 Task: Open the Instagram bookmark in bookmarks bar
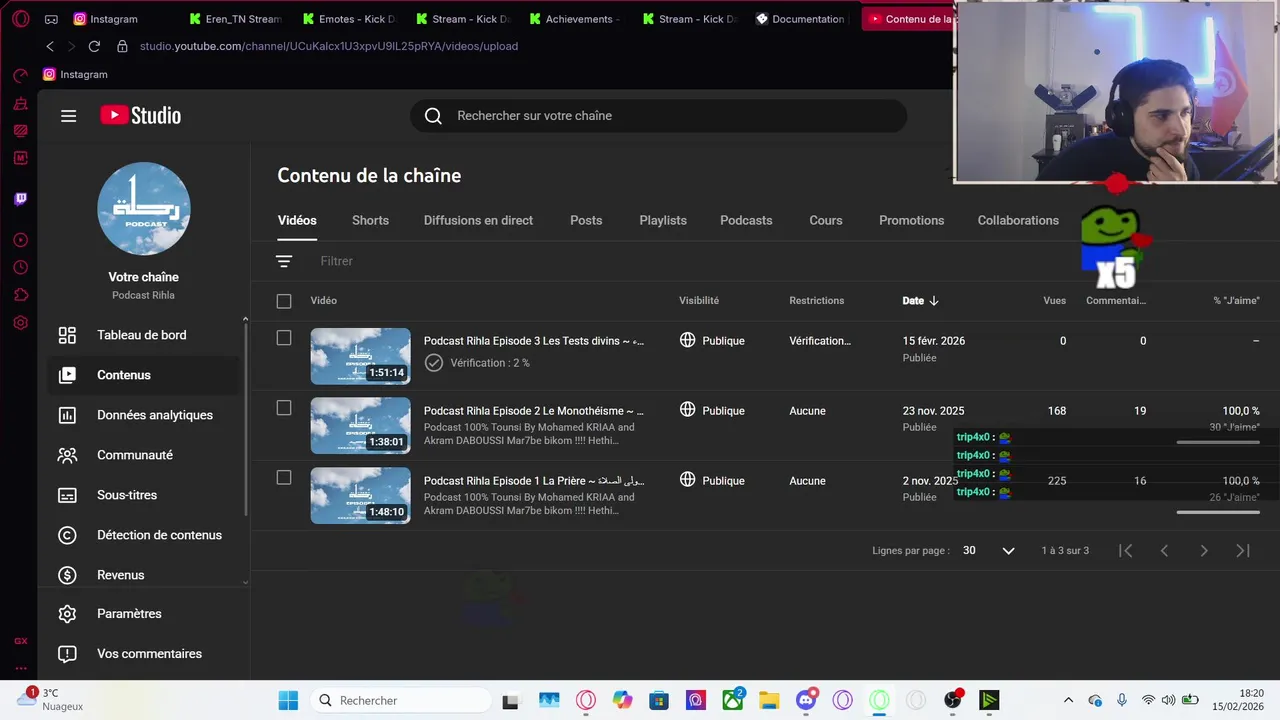pyautogui.click(x=75, y=75)
